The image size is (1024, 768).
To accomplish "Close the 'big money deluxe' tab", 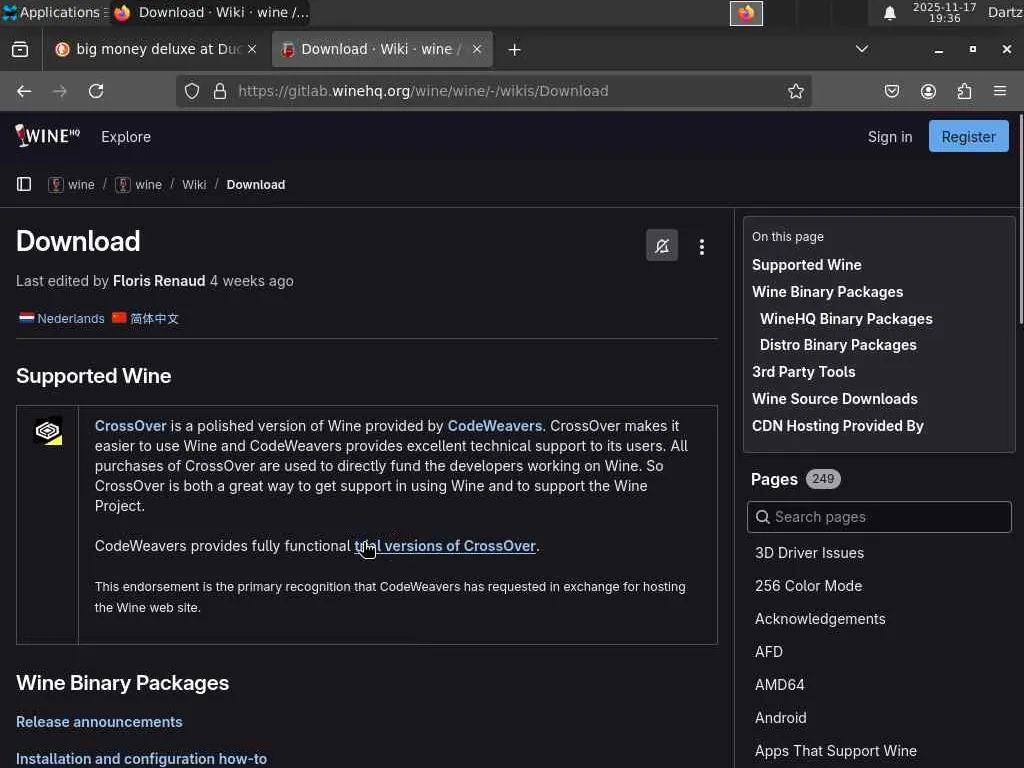I will tap(252, 49).
